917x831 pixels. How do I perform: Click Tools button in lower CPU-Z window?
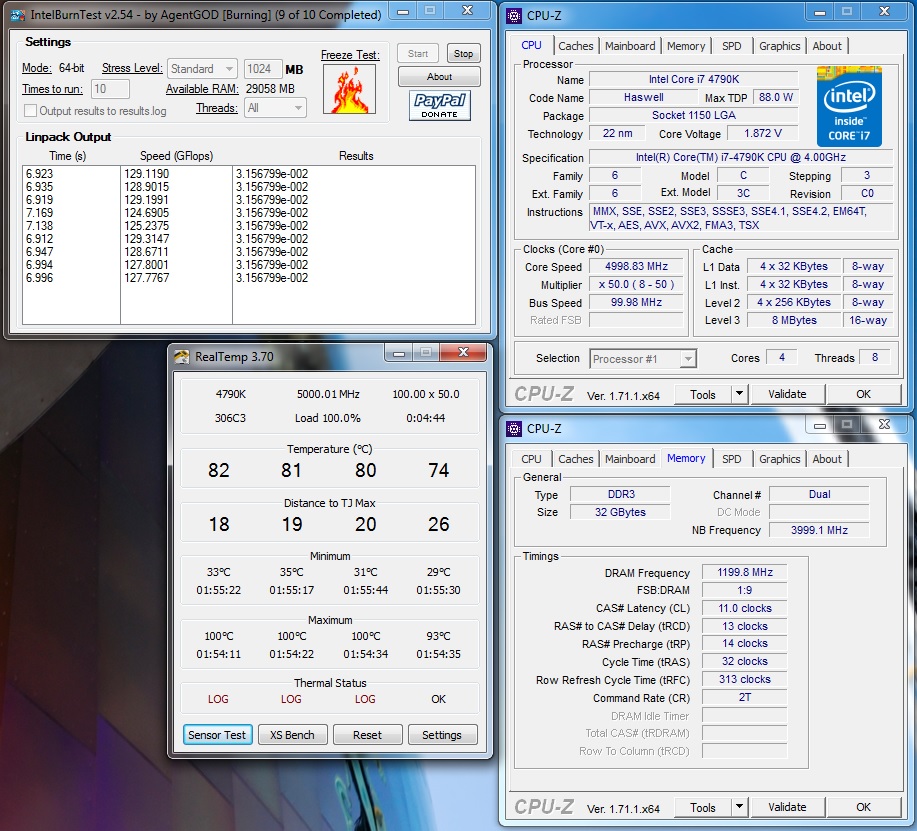pos(703,807)
